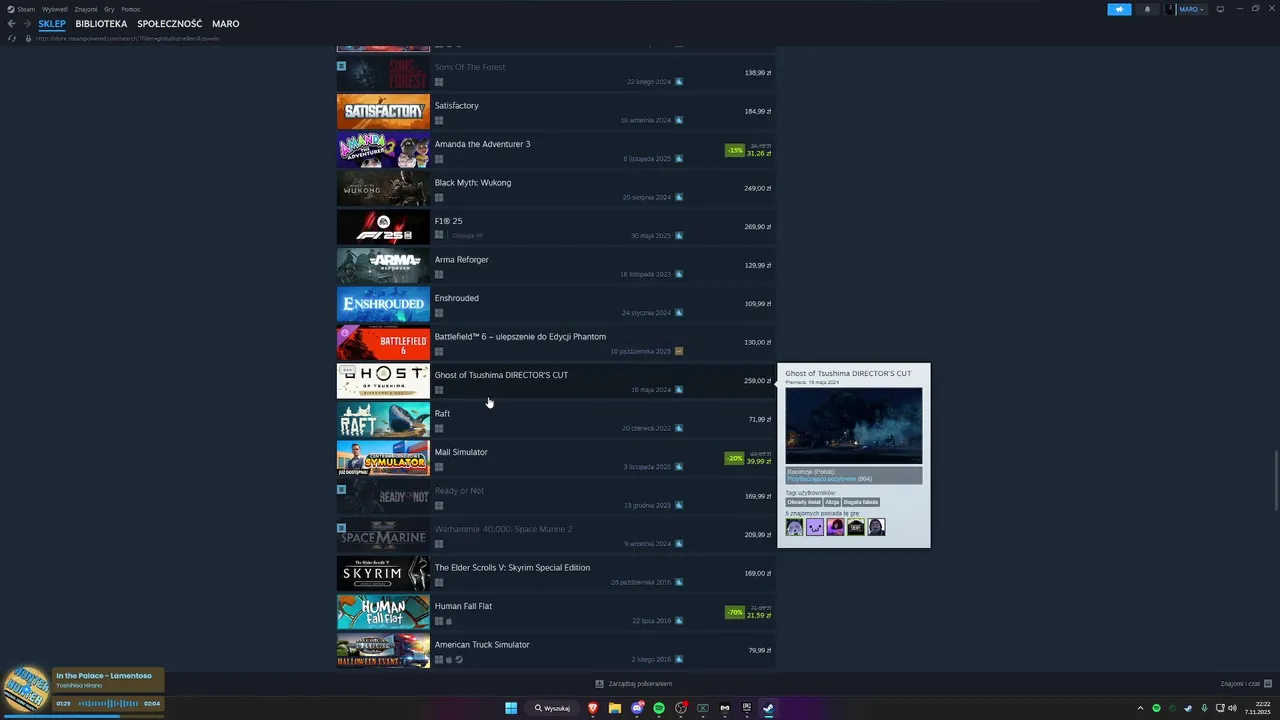
Task: Click the Satisfactory game thumbnail
Action: point(383,112)
